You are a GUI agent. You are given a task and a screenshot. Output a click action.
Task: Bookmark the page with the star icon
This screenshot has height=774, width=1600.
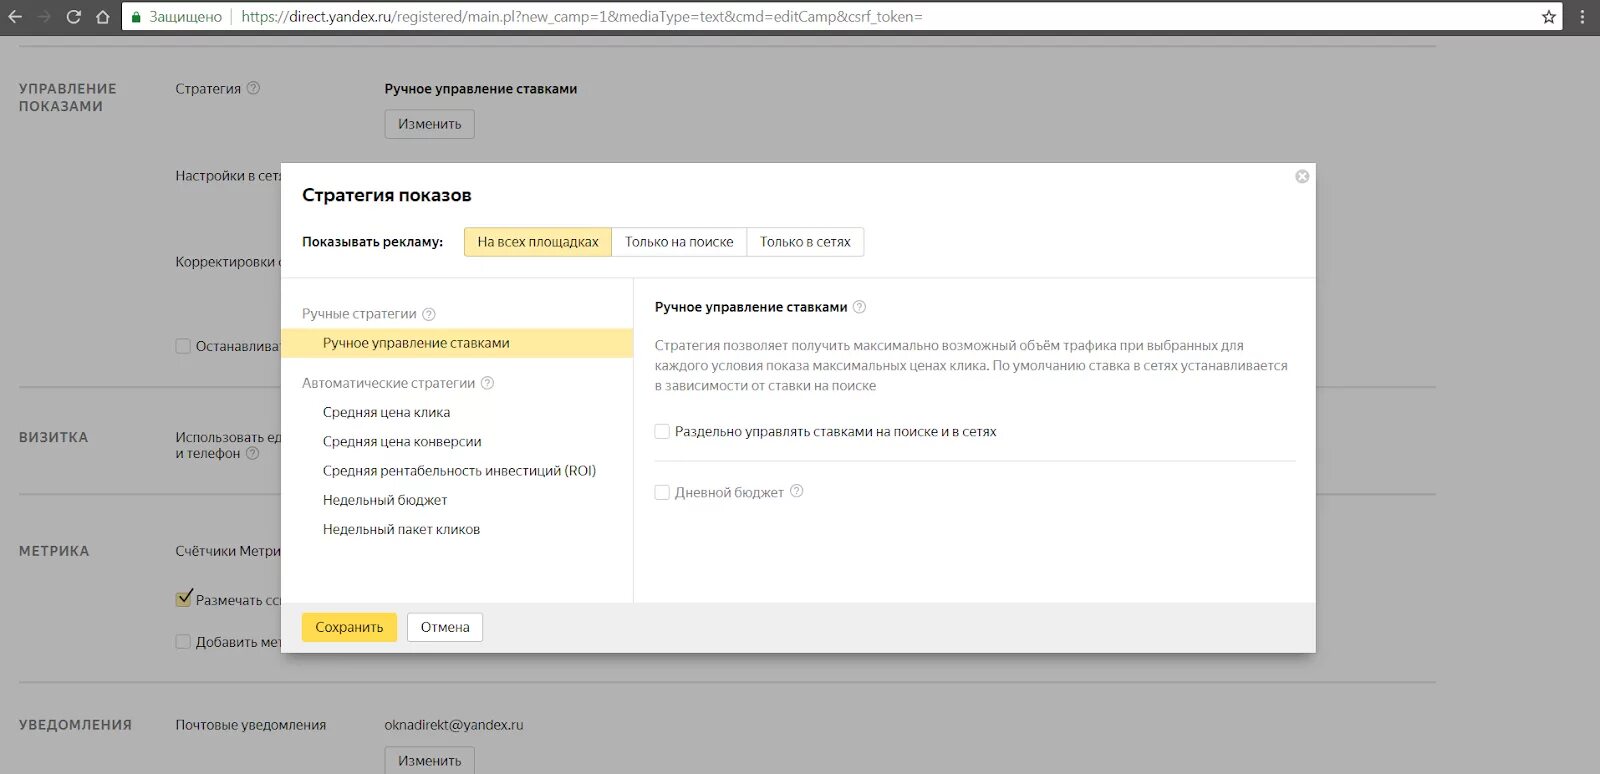tap(1549, 17)
